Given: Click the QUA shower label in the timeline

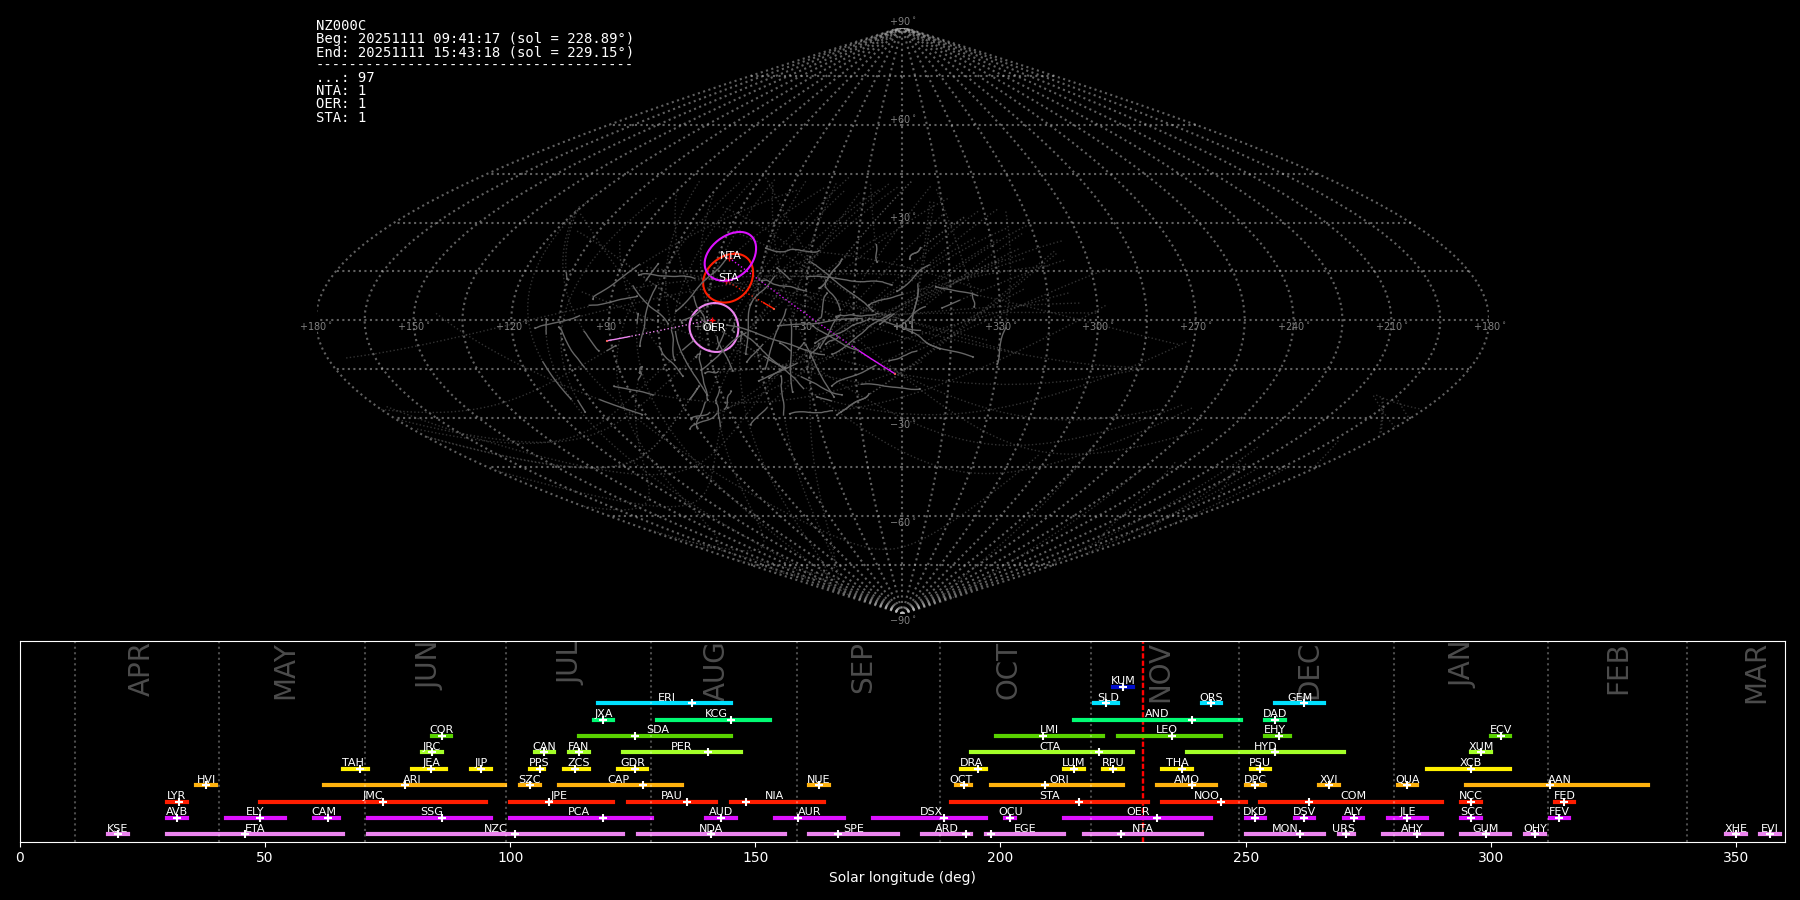Looking at the screenshot, I should (1407, 780).
